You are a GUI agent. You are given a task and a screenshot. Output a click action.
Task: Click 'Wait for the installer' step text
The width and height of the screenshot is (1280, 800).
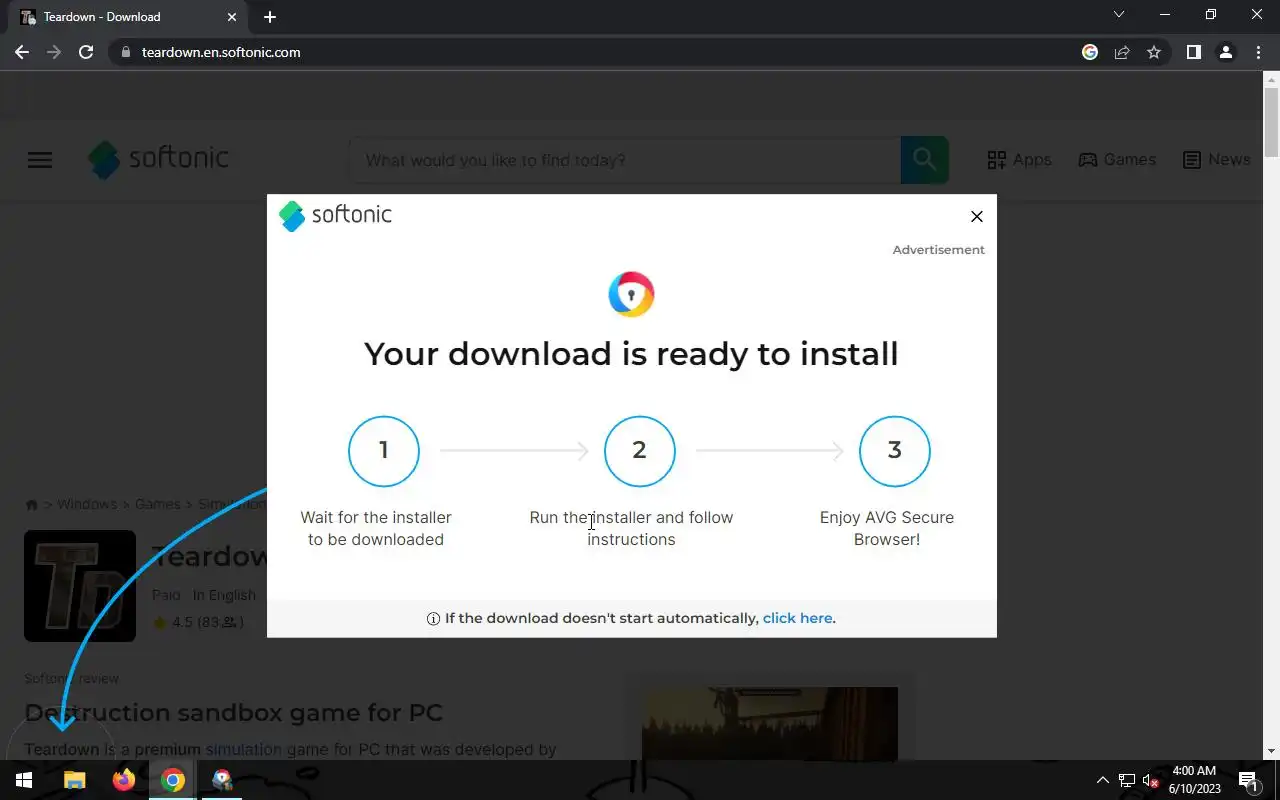[376, 528]
